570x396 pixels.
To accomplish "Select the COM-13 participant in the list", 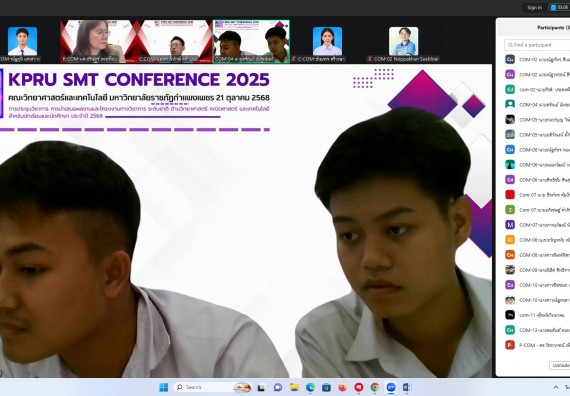I will (537, 330).
